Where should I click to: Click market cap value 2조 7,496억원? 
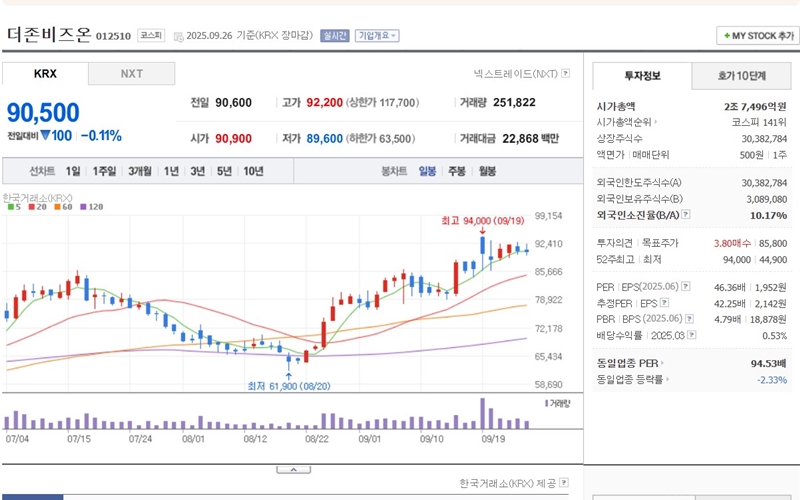755,106
